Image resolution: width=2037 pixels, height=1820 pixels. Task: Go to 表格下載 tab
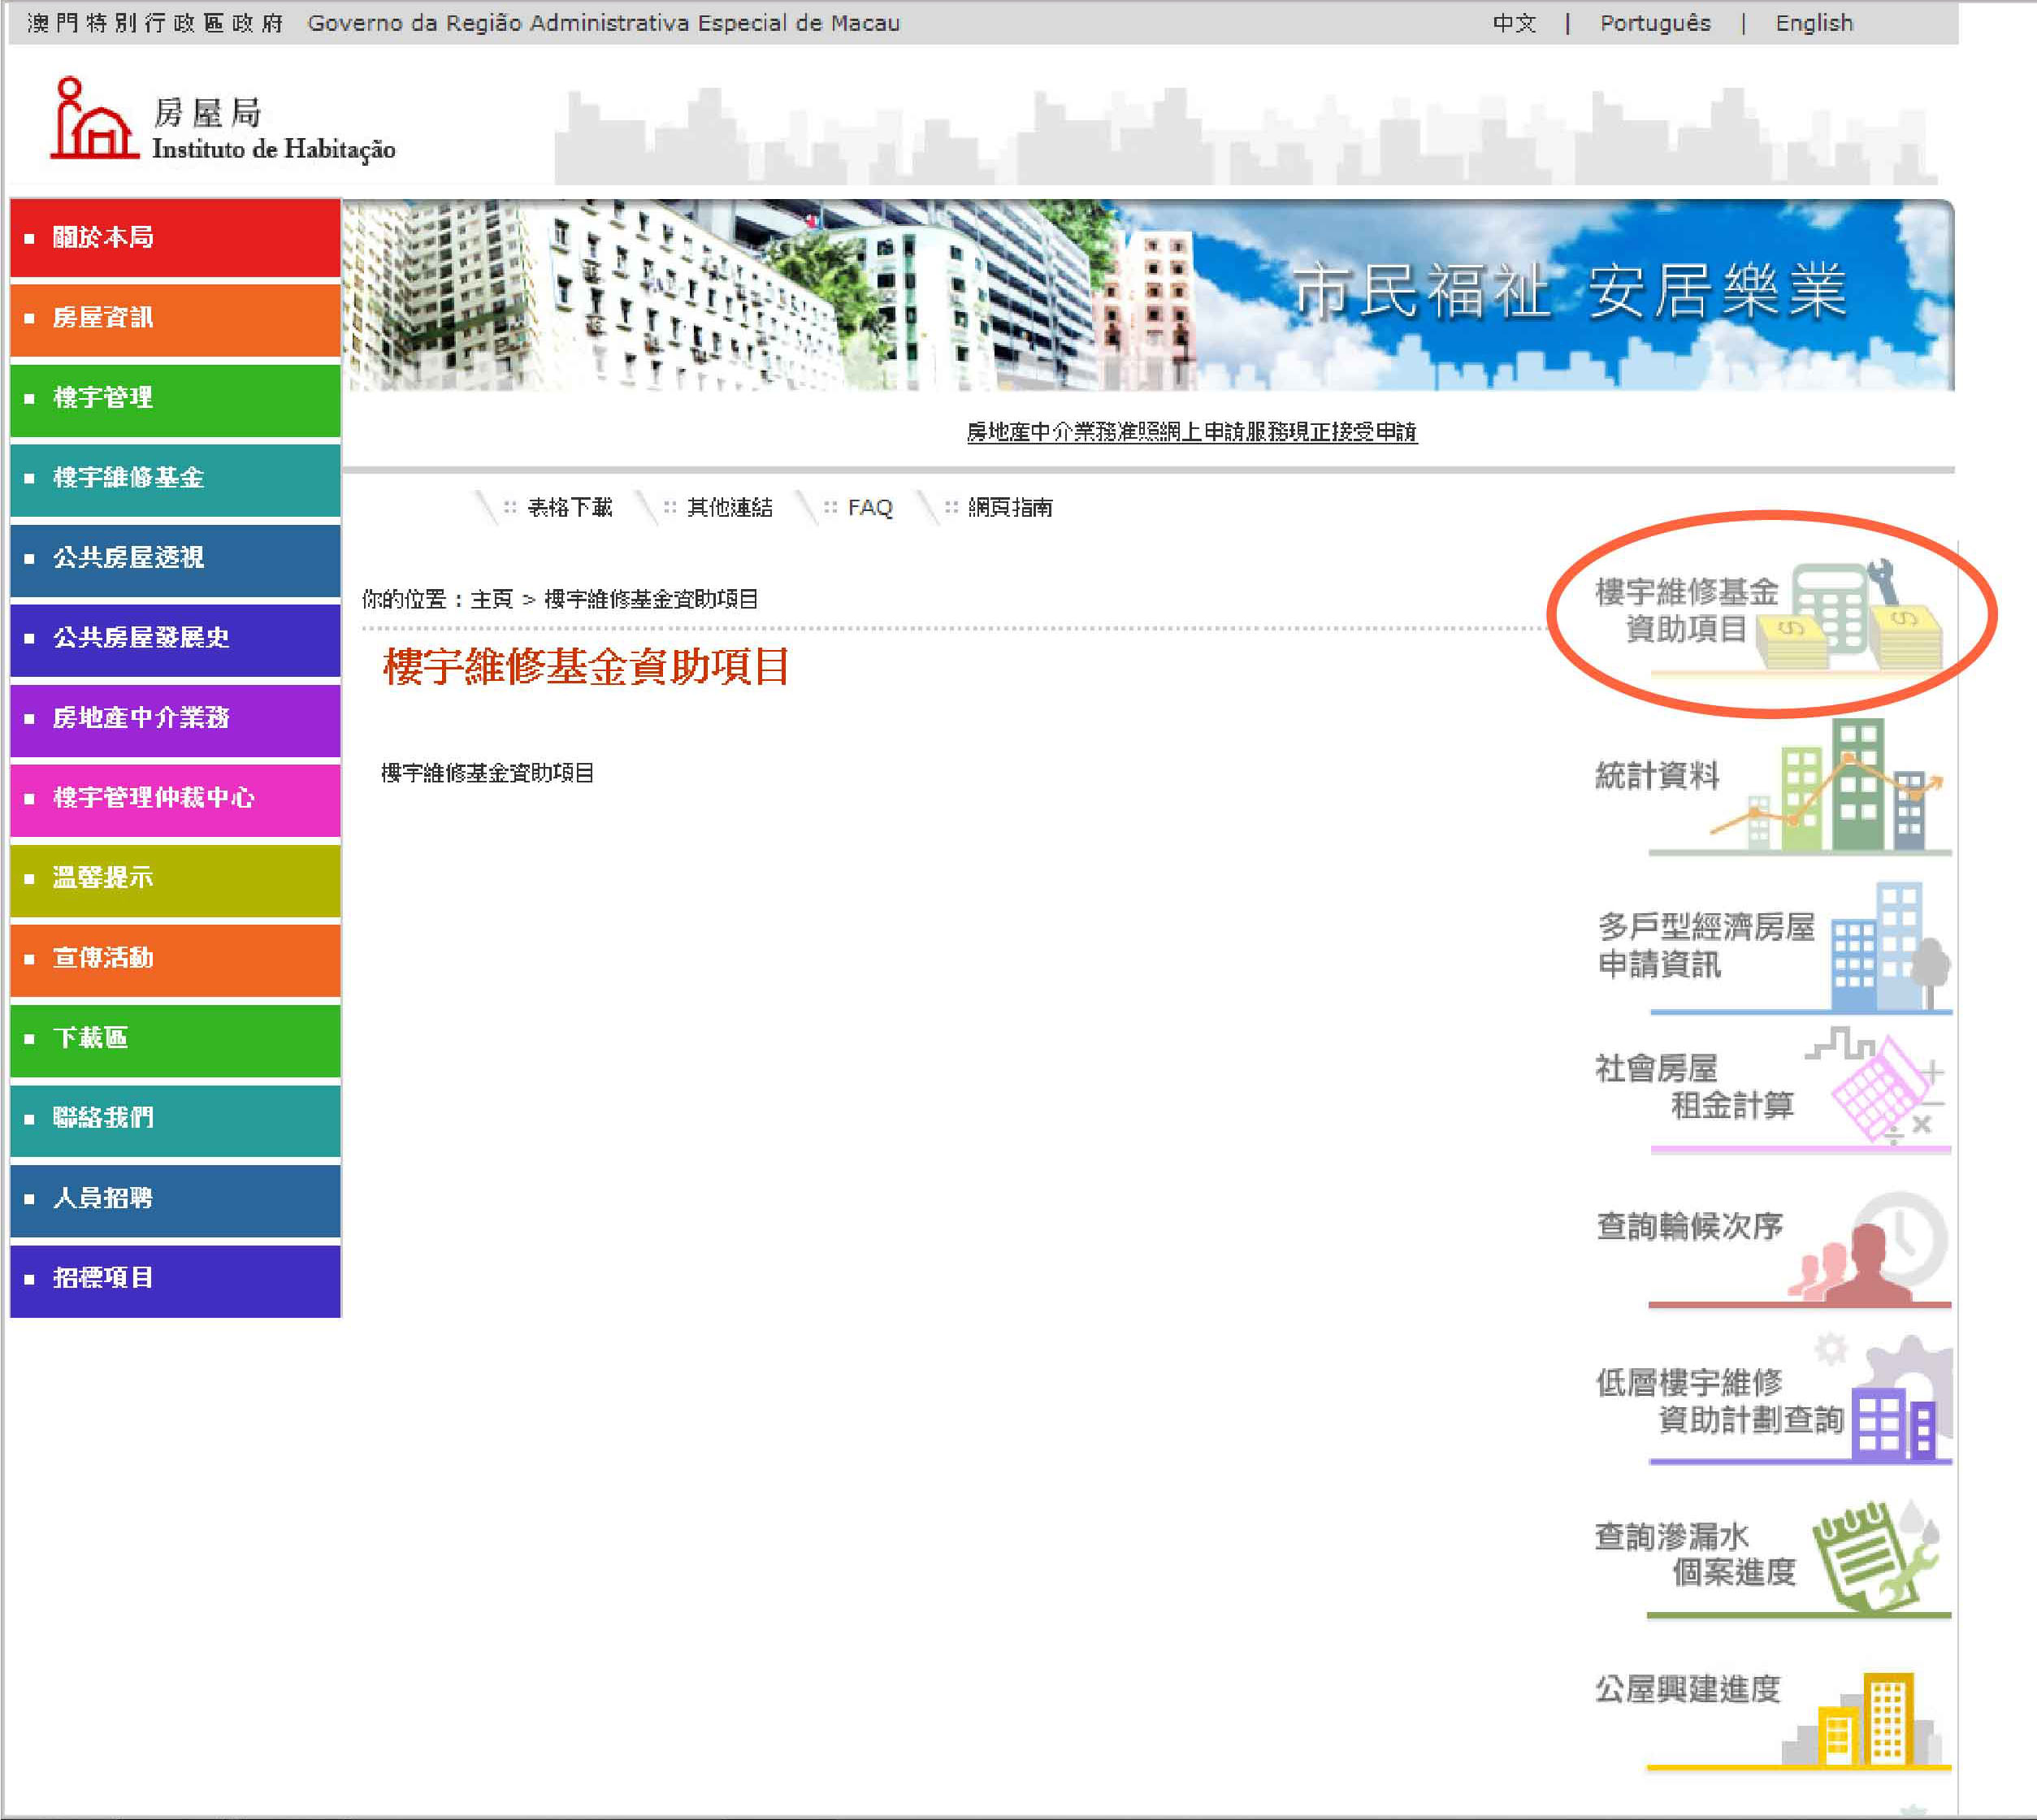click(x=569, y=508)
